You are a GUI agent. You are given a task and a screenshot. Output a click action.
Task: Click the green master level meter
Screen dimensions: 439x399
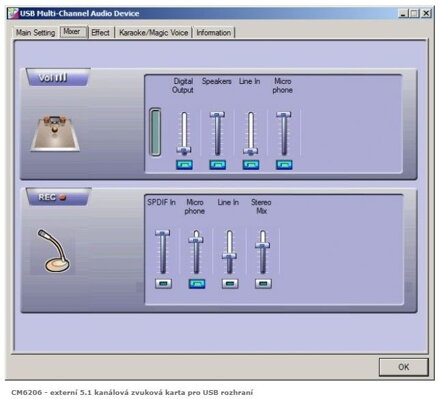155,132
